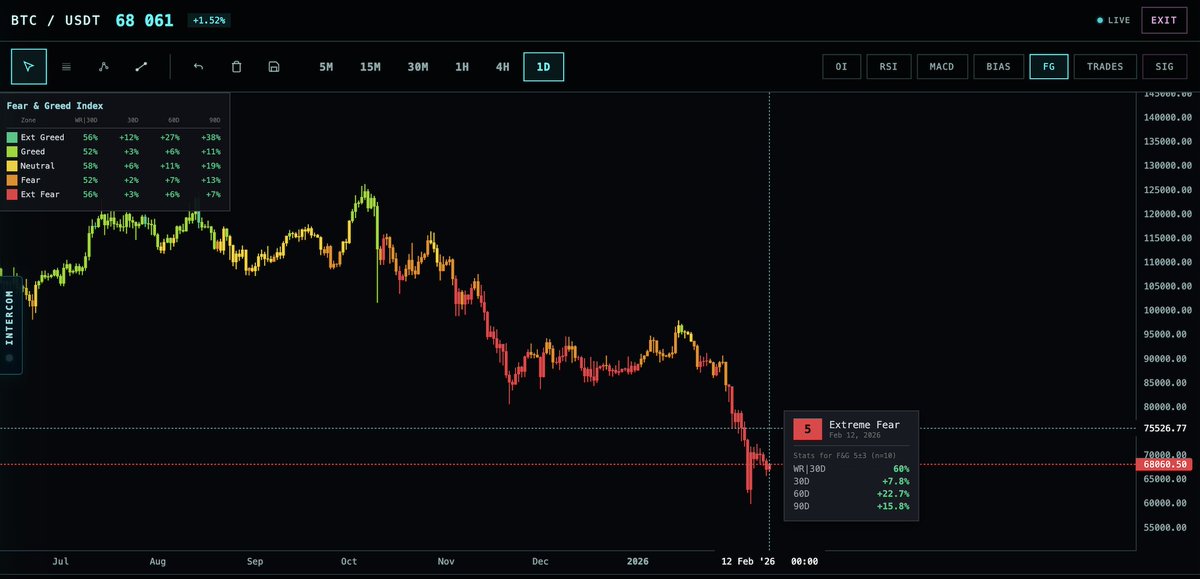Click the Fear & Greed Index title
Image resolution: width=1200 pixels, height=579 pixels.
click(55, 106)
